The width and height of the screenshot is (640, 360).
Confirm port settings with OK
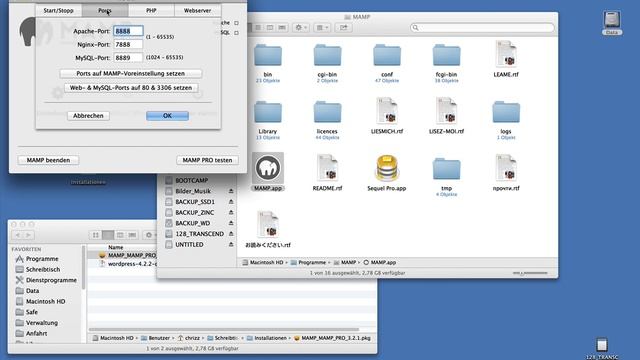pos(167,116)
